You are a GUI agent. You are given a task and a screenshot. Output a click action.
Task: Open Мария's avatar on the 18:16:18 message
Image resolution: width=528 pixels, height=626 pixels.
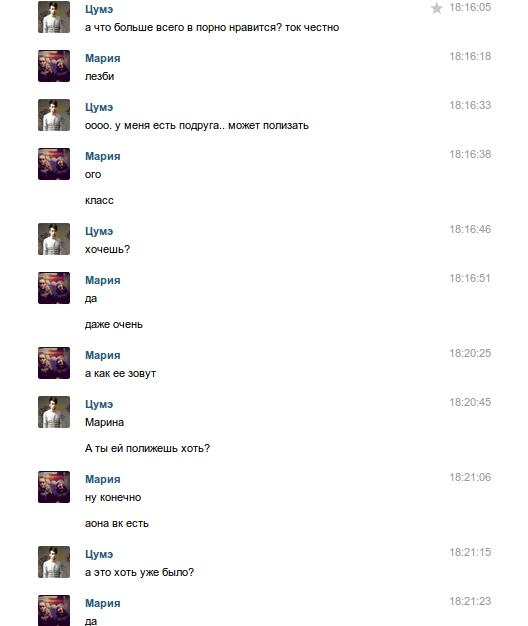pos(54,66)
